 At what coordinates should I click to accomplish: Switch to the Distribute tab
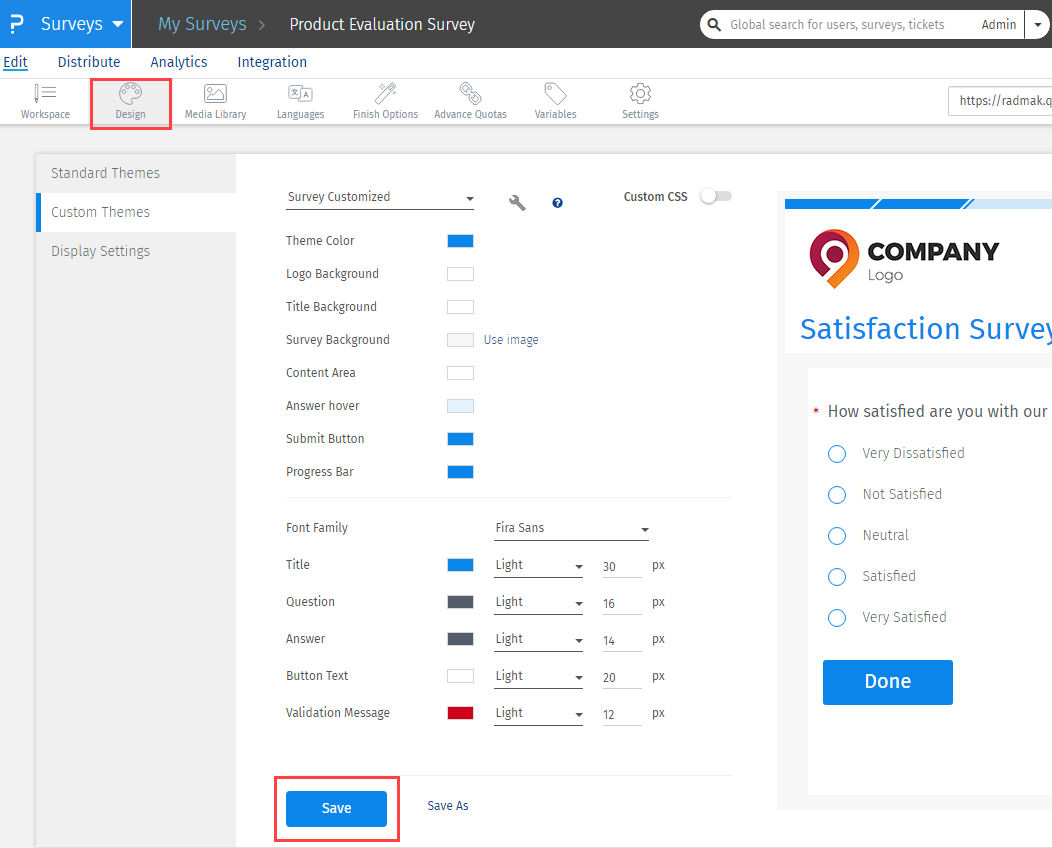pos(89,62)
